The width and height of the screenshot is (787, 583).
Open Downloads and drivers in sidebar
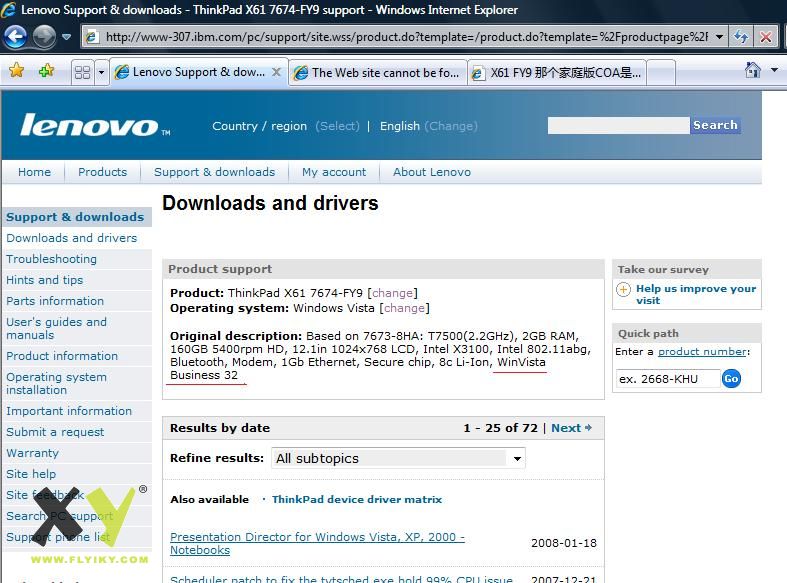click(x=71, y=238)
